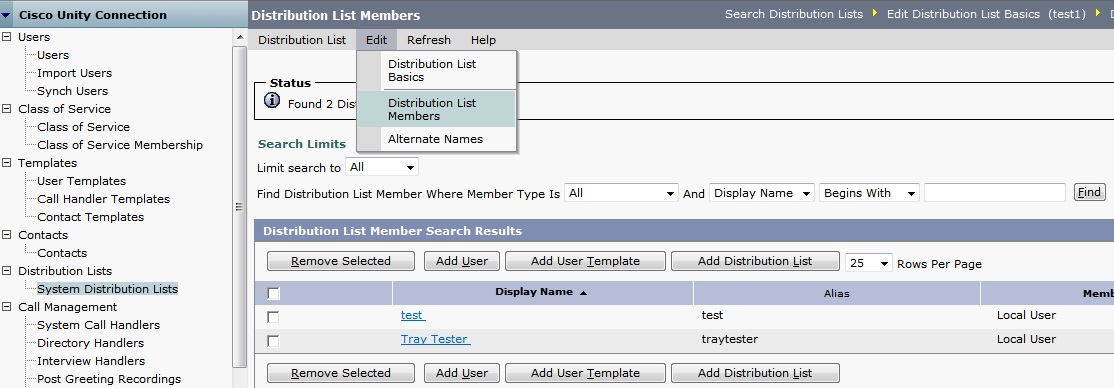Image resolution: width=1114 pixels, height=388 pixels.
Task: Check the box for member test
Action: 274,316
